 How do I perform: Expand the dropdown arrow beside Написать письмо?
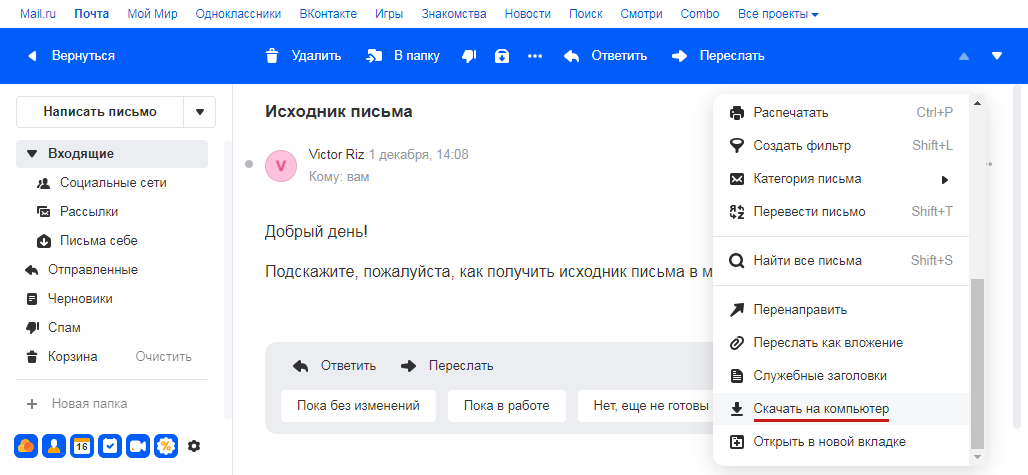[x=200, y=112]
